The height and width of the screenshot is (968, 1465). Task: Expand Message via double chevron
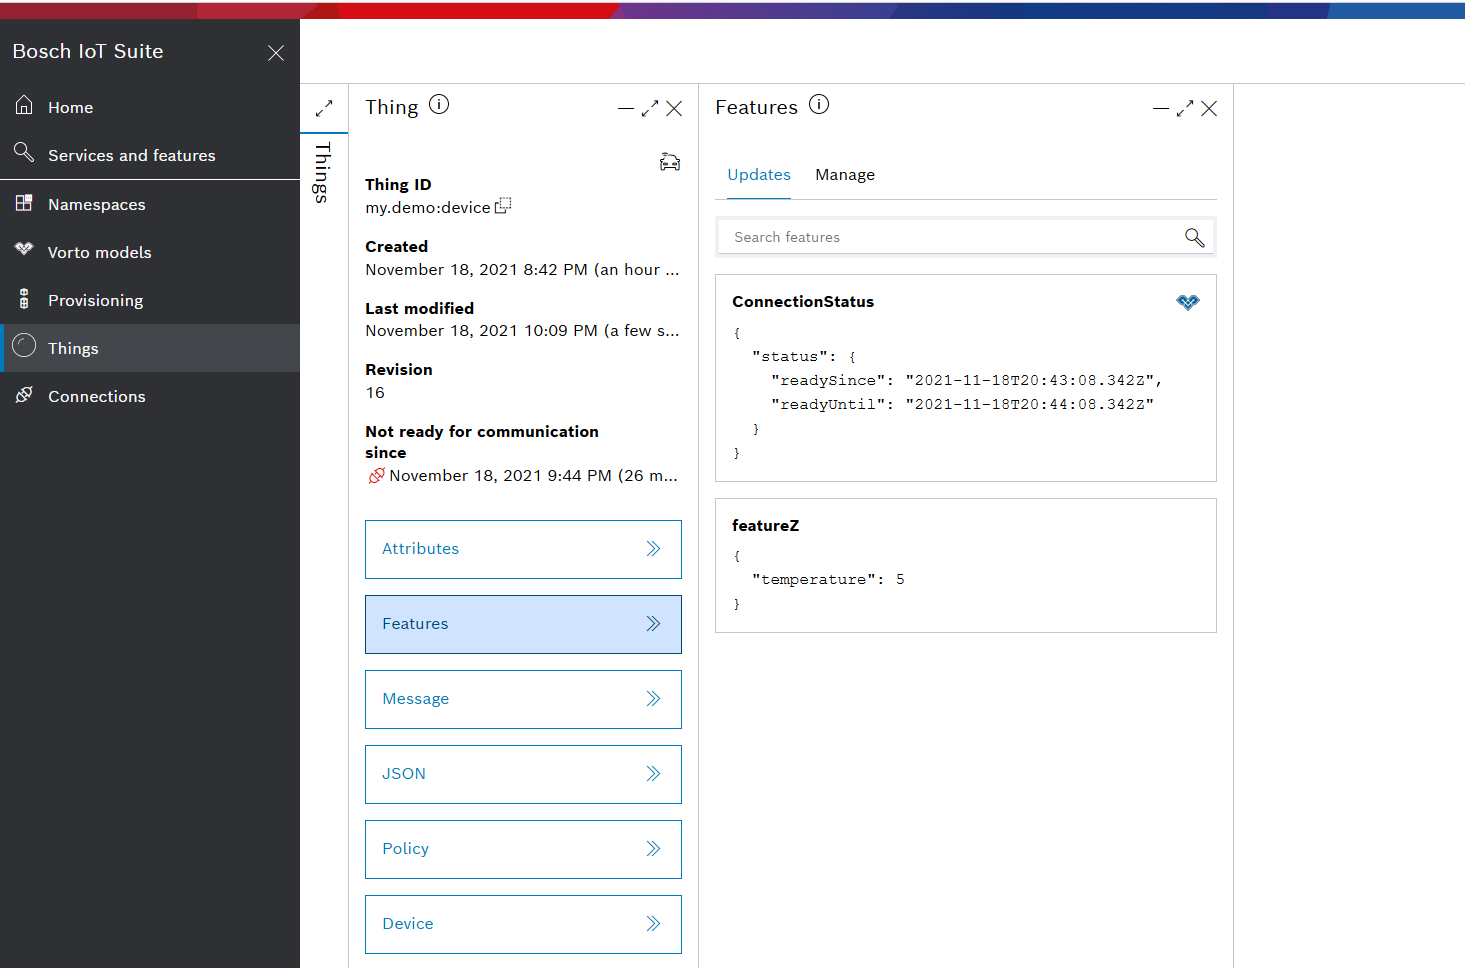[x=653, y=698]
